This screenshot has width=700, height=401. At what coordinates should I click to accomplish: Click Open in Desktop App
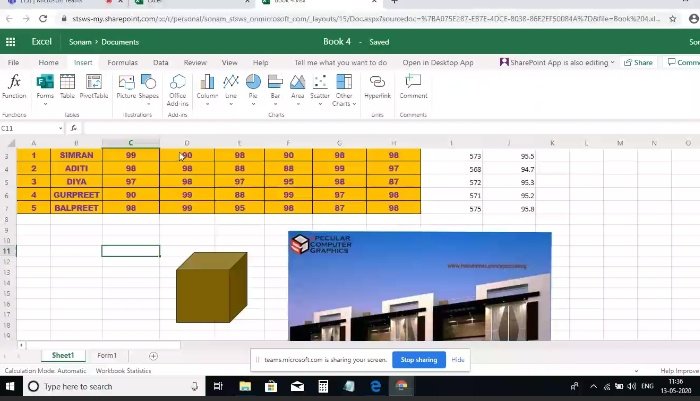pyautogui.click(x=438, y=63)
